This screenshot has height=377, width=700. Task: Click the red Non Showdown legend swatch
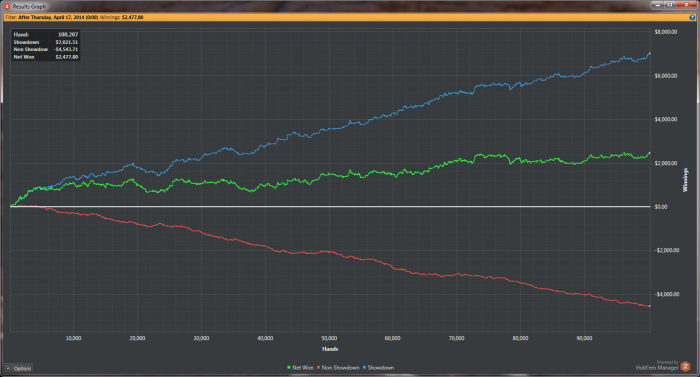tap(319, 368)
